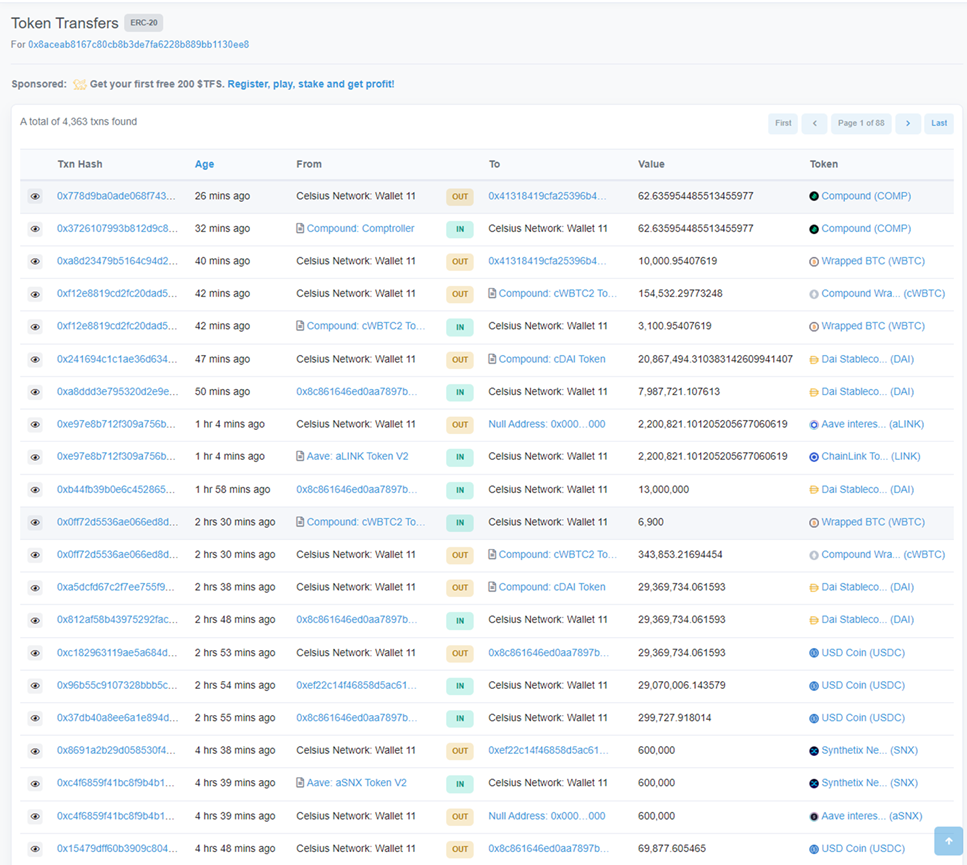Image resolution: width=967 pixels, height=865 pixels.
Task: Click the eye icon beside hash 0xa8ddd3e795320d2e9e
Action: [x=35, y=392]
